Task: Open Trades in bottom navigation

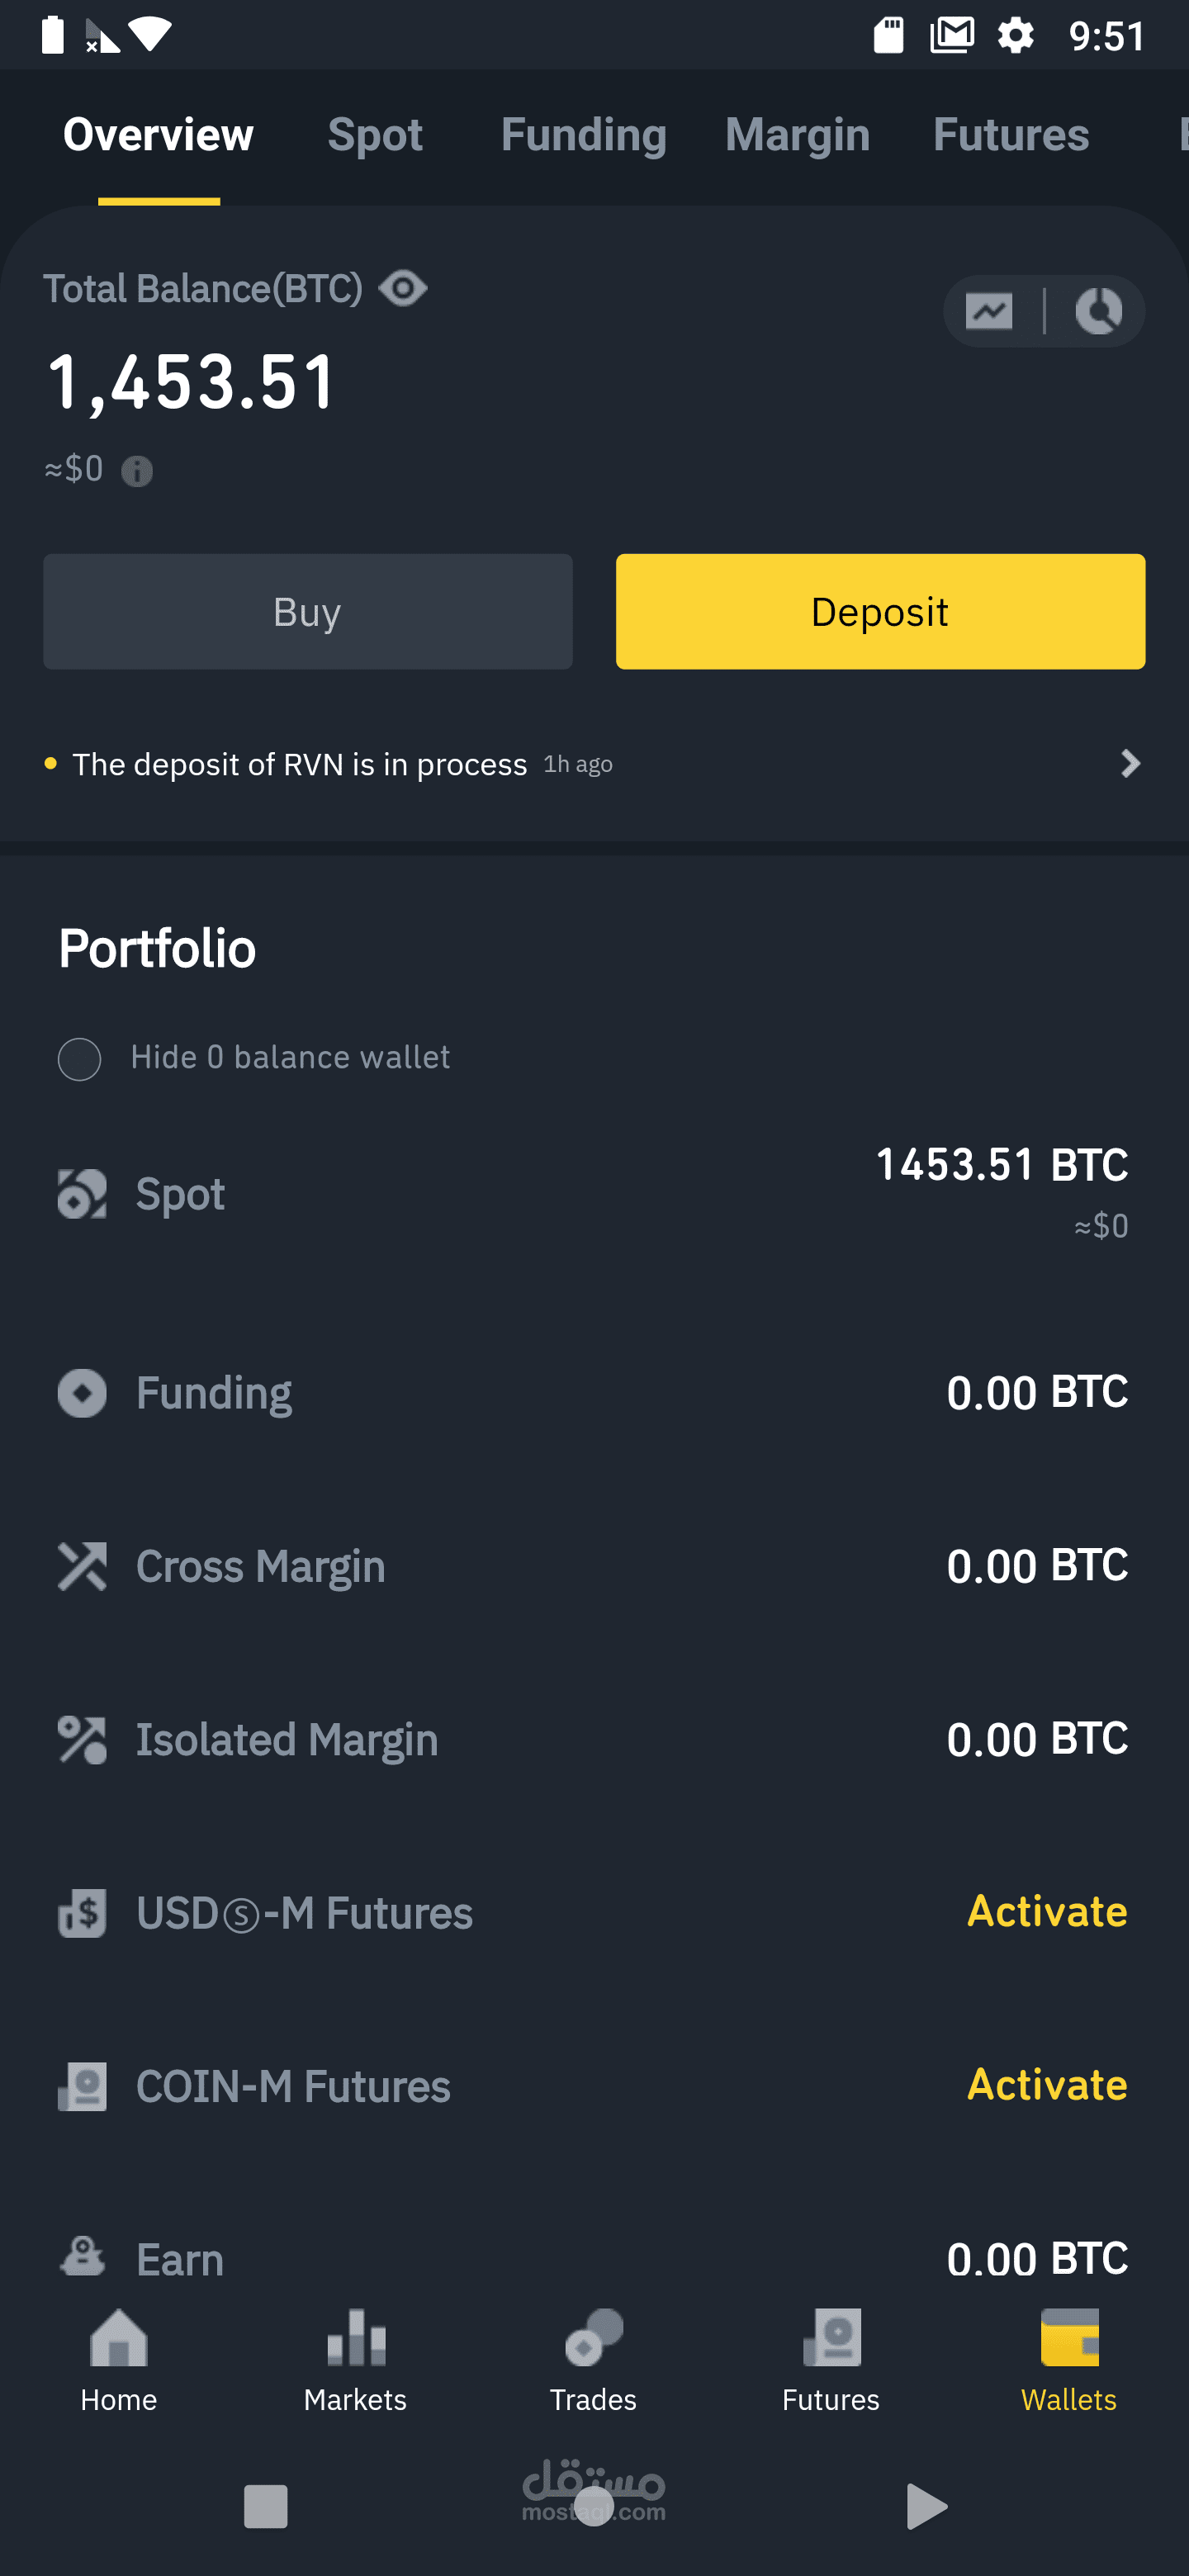Action: click(593, 2360)
